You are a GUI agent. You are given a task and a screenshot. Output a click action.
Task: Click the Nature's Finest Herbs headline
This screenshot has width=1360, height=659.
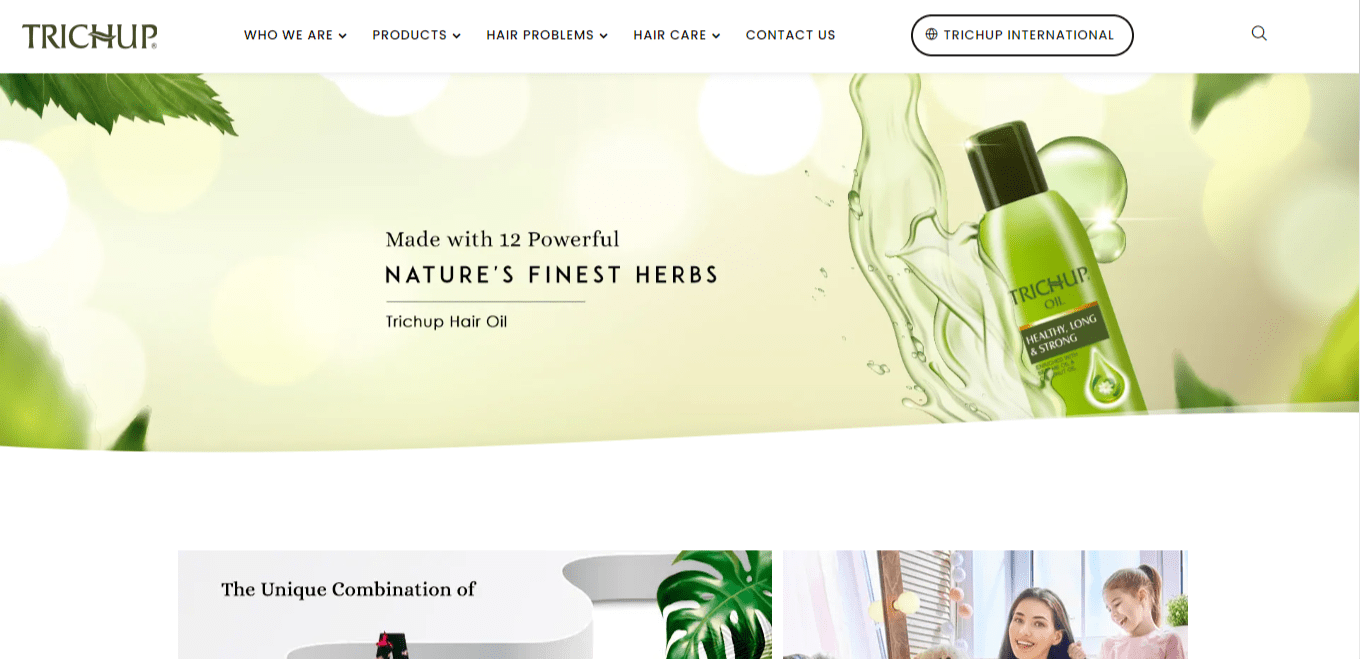click(x=552, y=275)
